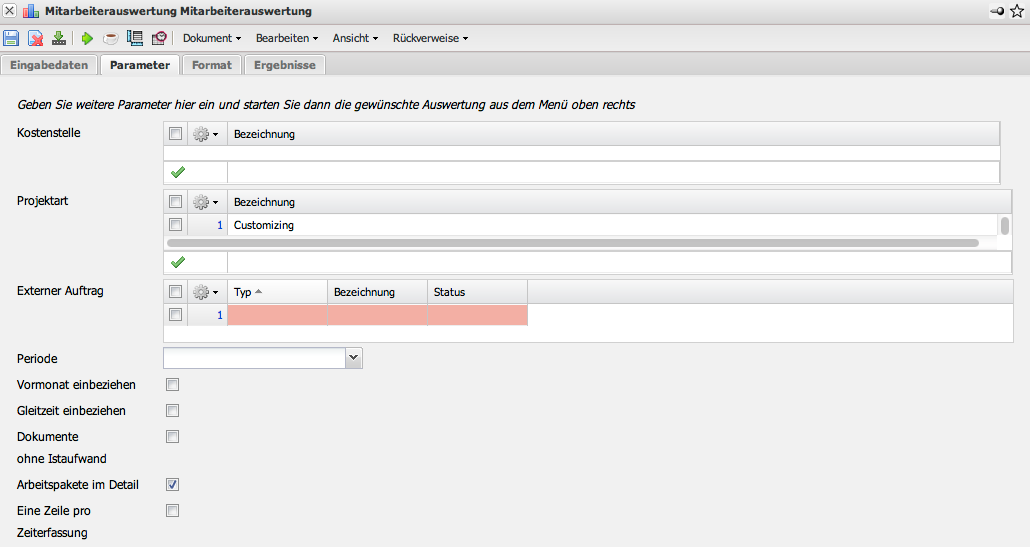This screenshot has height=547, width=1030.
Task: Switch to the Ergebnisse tab
Action: click(x=284, y=65)
